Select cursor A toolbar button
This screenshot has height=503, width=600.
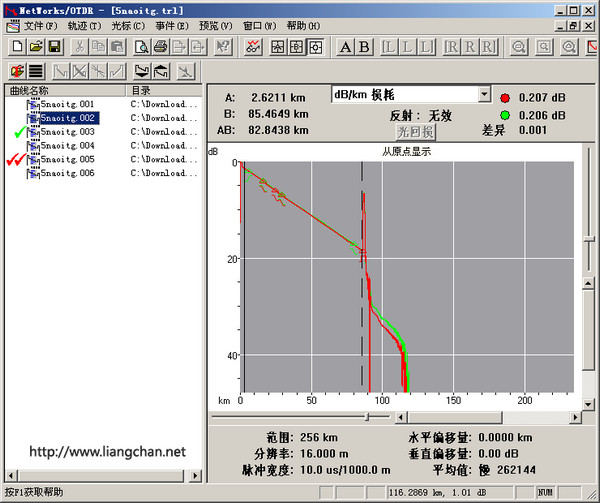(x=346, y=46)
